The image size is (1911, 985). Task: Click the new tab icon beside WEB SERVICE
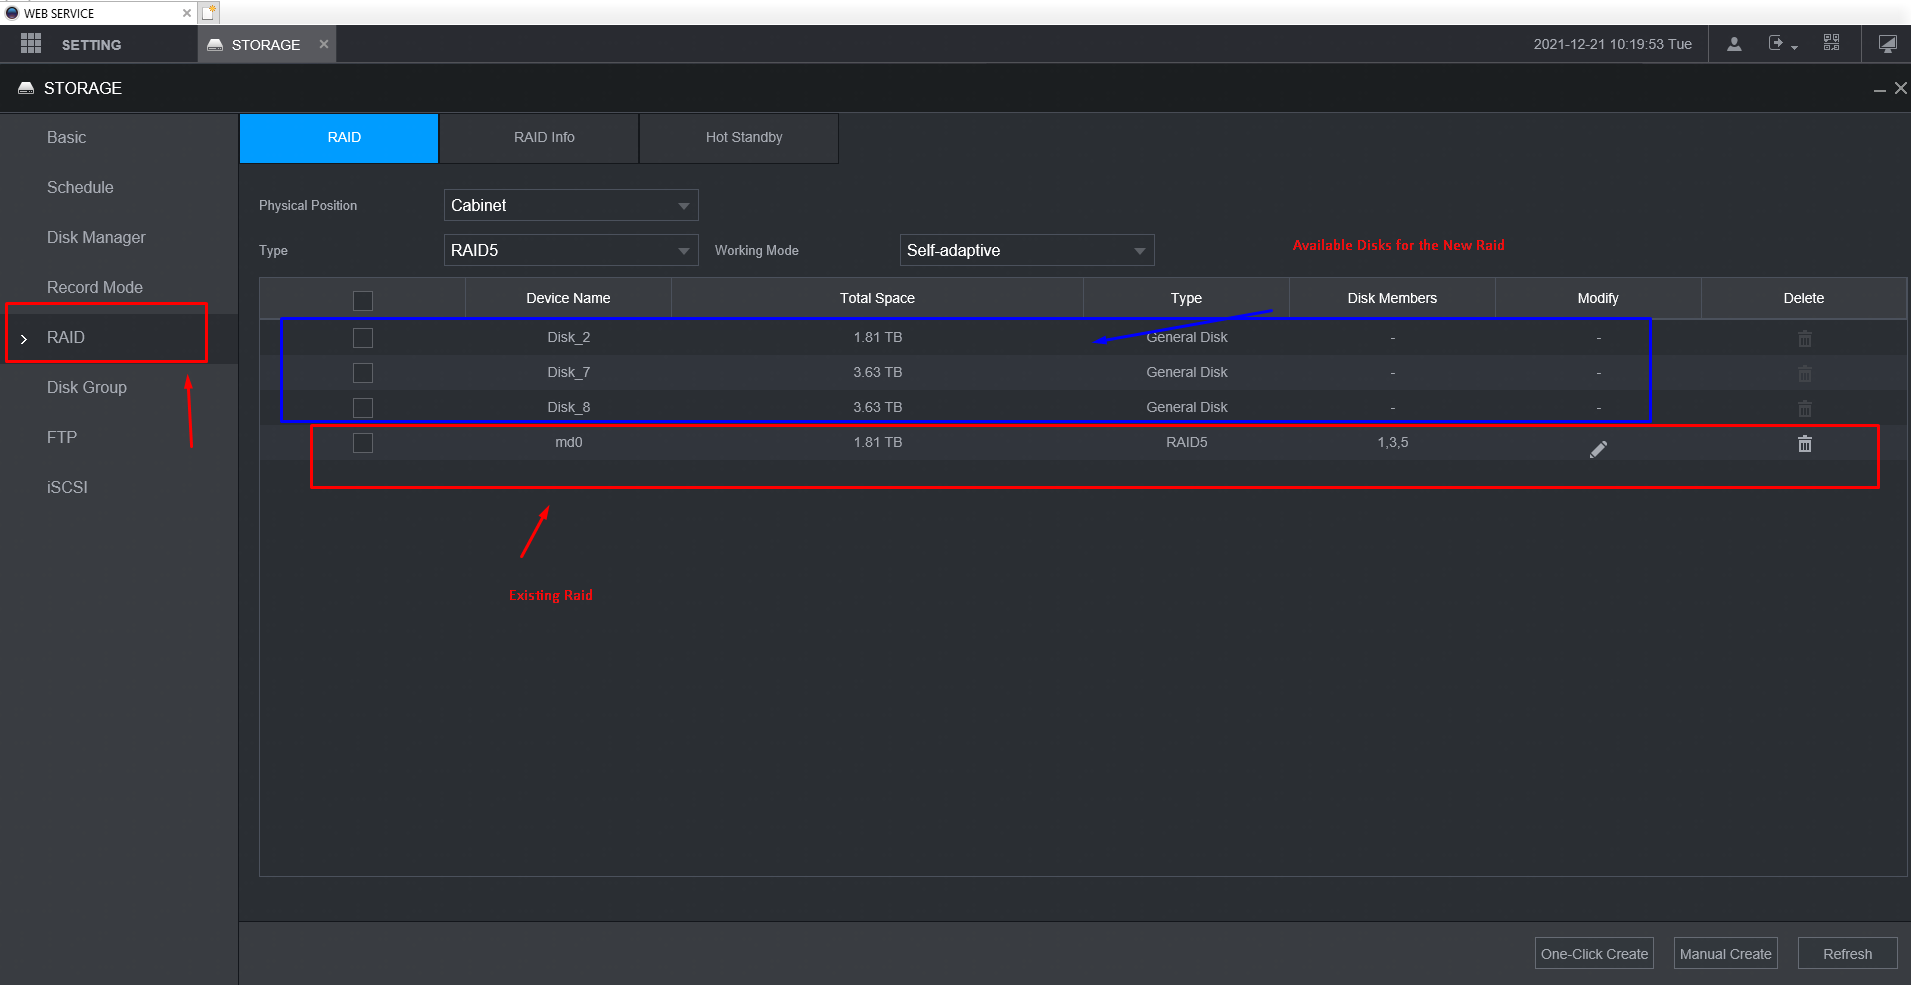pyautogui.click(x=208, y=13)
